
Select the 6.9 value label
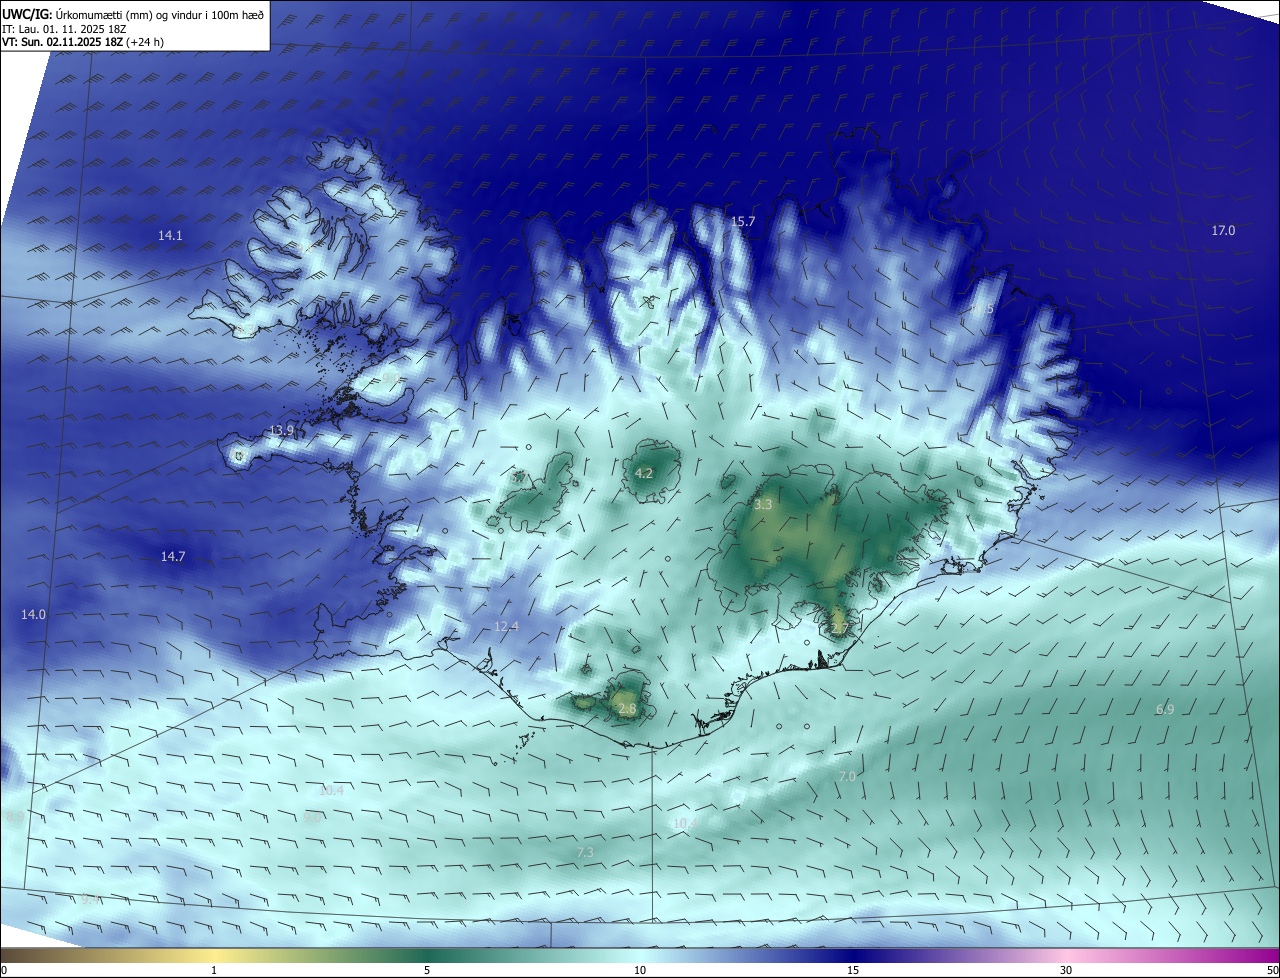[x=1165, y=710]
